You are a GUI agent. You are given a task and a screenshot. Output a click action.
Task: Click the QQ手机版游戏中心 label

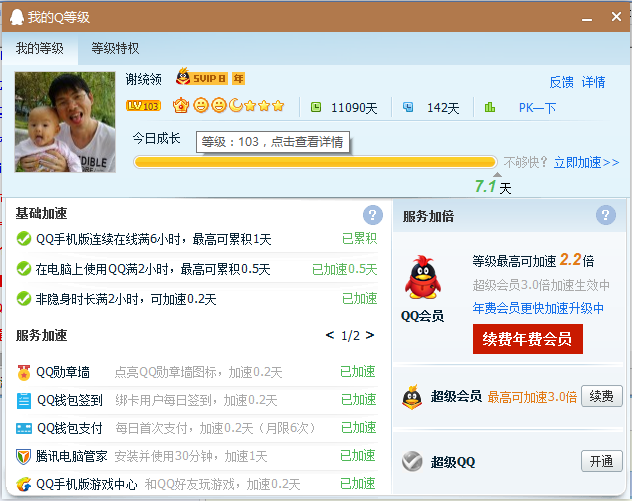(87, 484)
